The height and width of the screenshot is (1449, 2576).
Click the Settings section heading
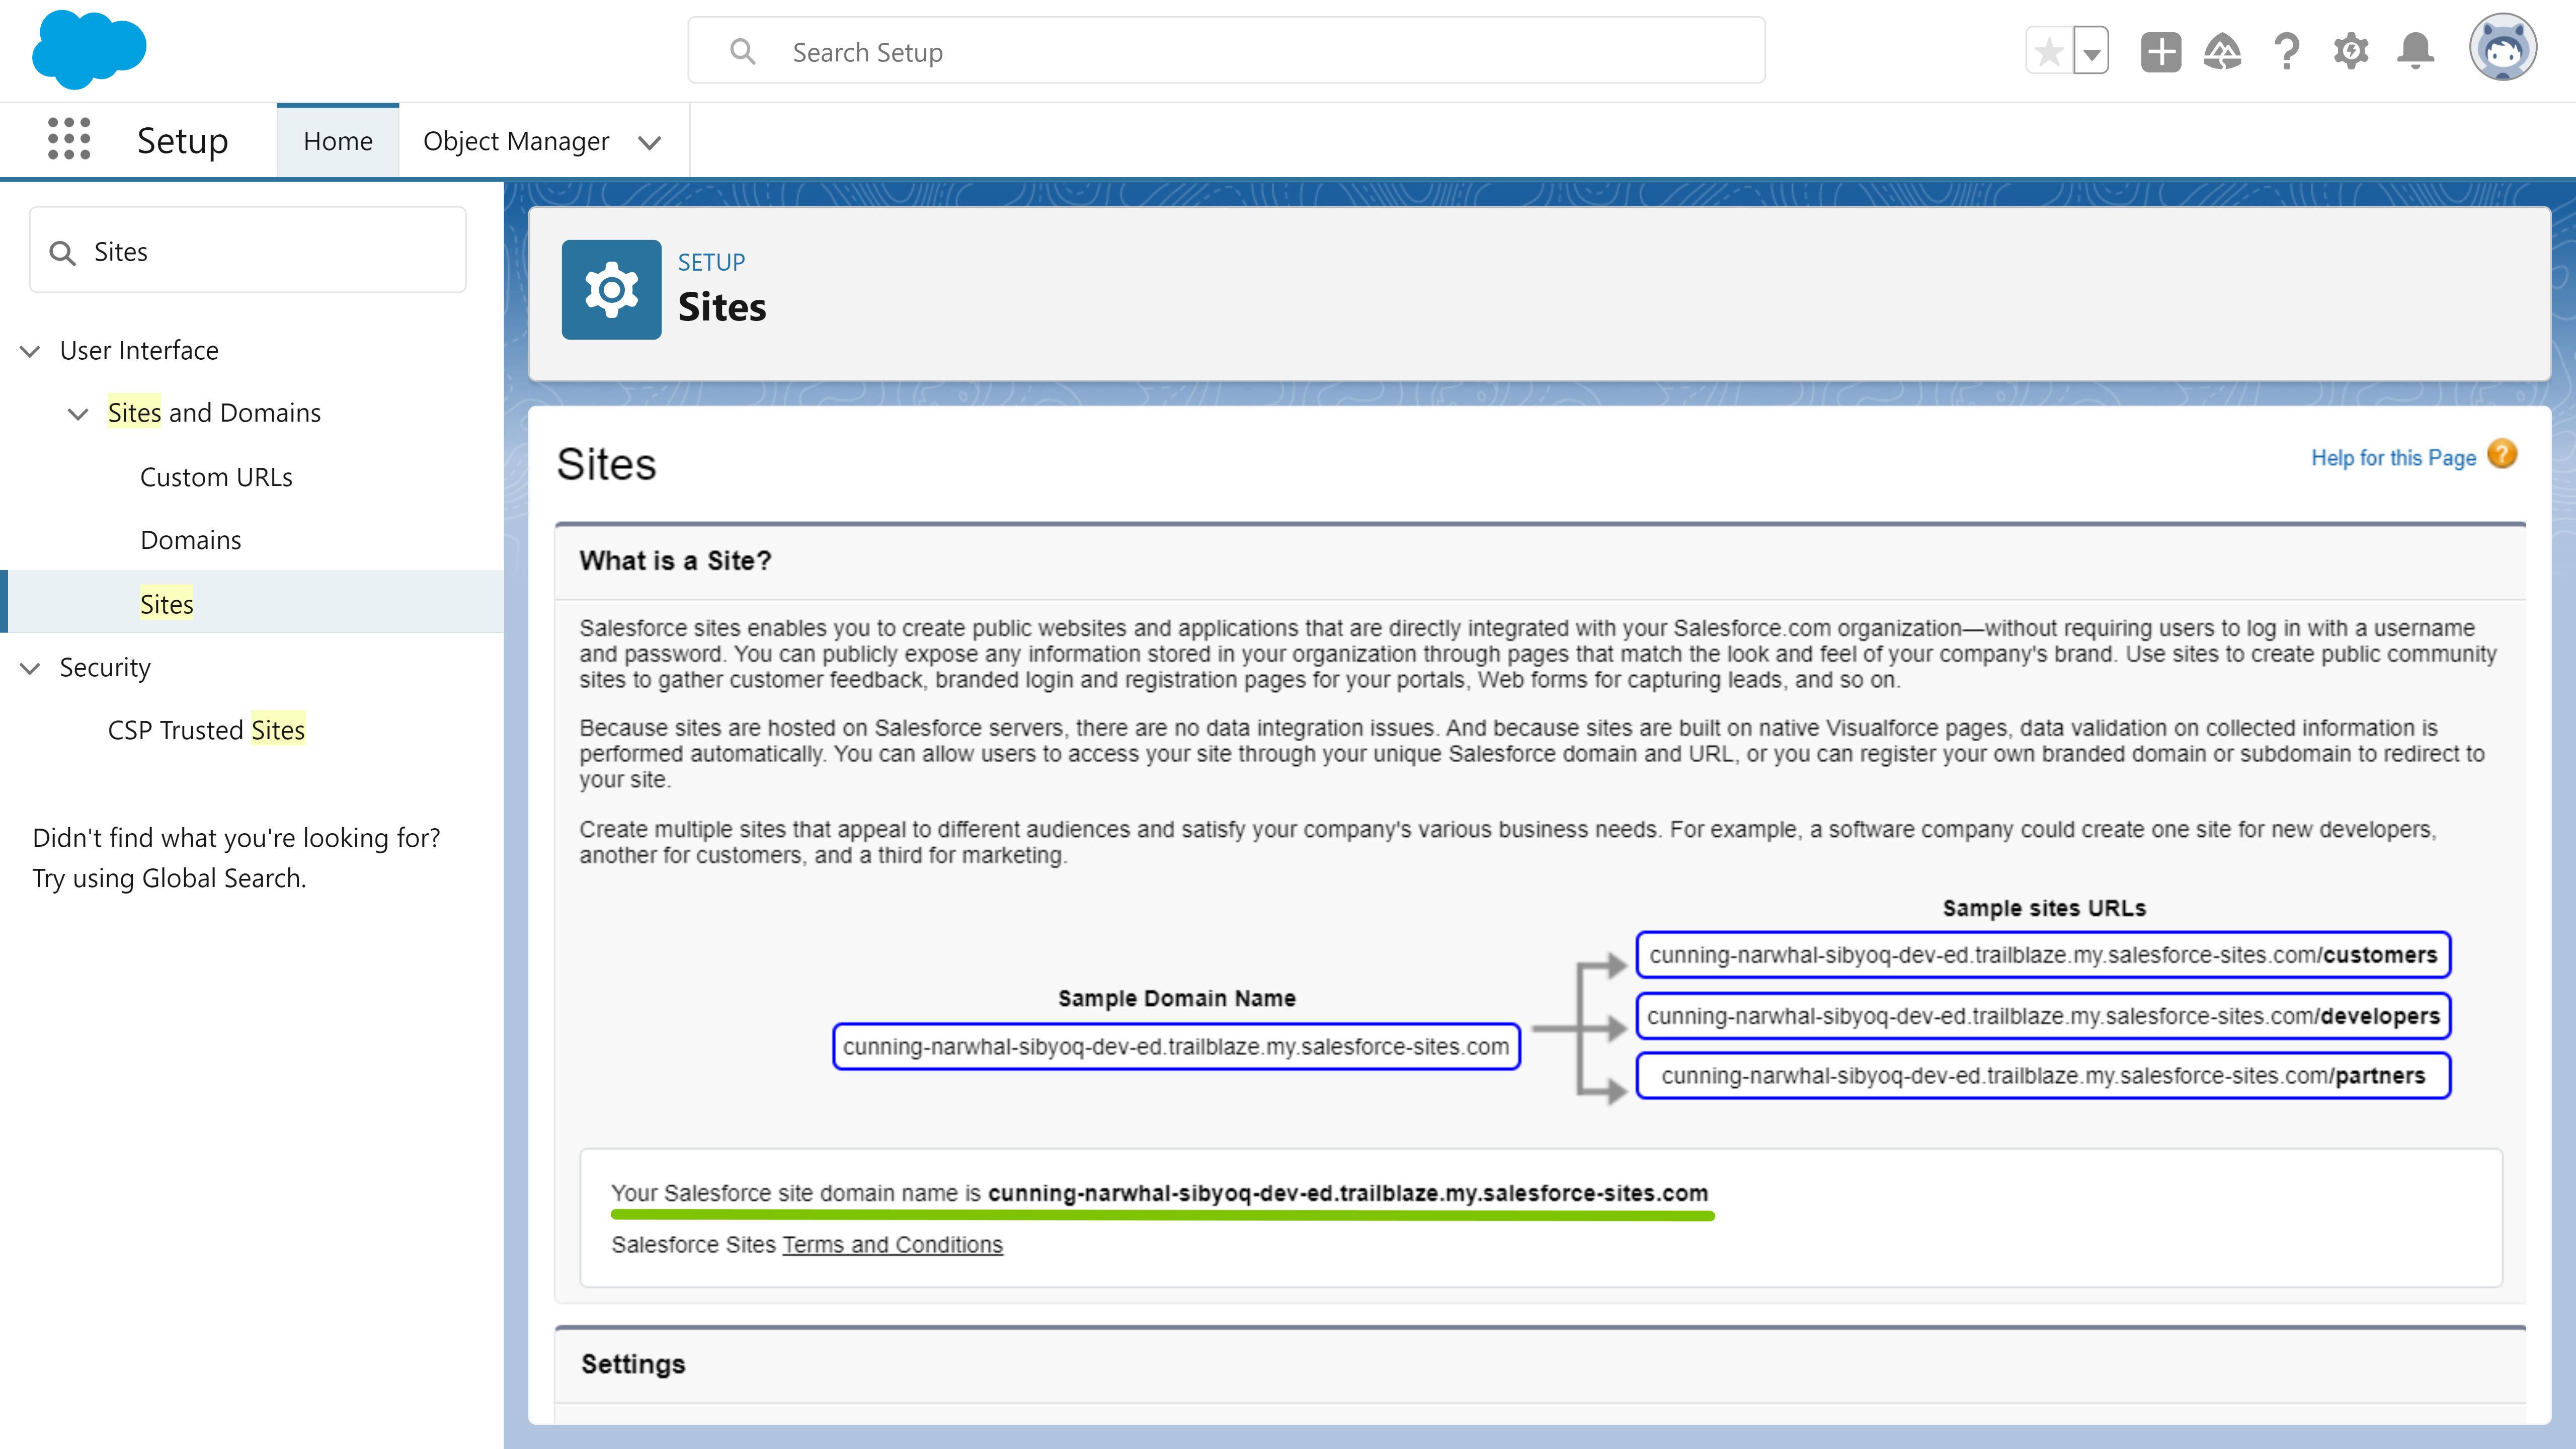pyautogui.click(x=633, y=1364)
